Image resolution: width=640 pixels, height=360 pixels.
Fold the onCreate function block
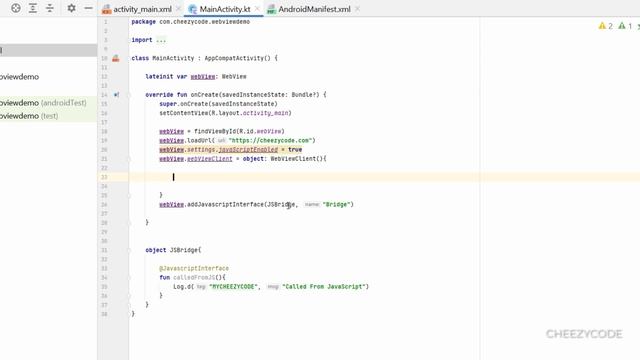tap(129, 95)
